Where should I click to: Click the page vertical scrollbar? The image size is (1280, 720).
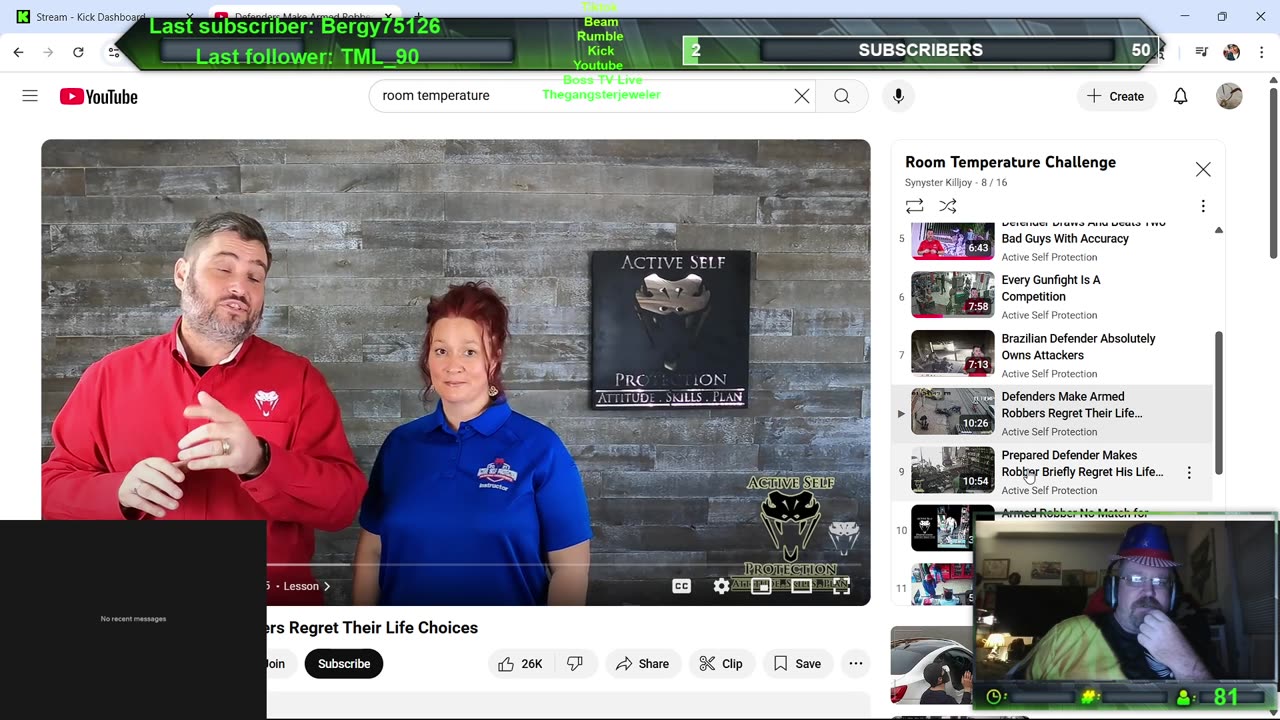(x=1272, y=175)
